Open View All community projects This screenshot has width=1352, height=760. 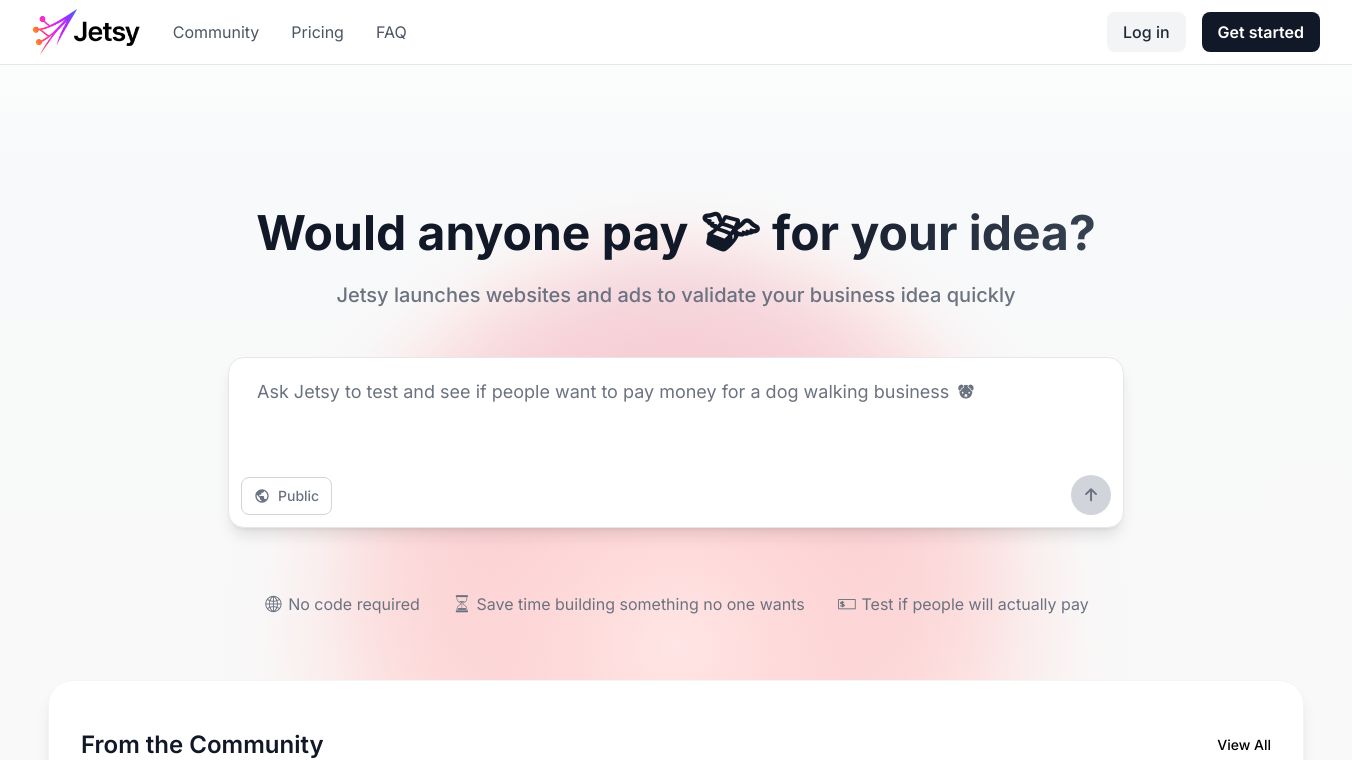click(x=1243, y=745)
